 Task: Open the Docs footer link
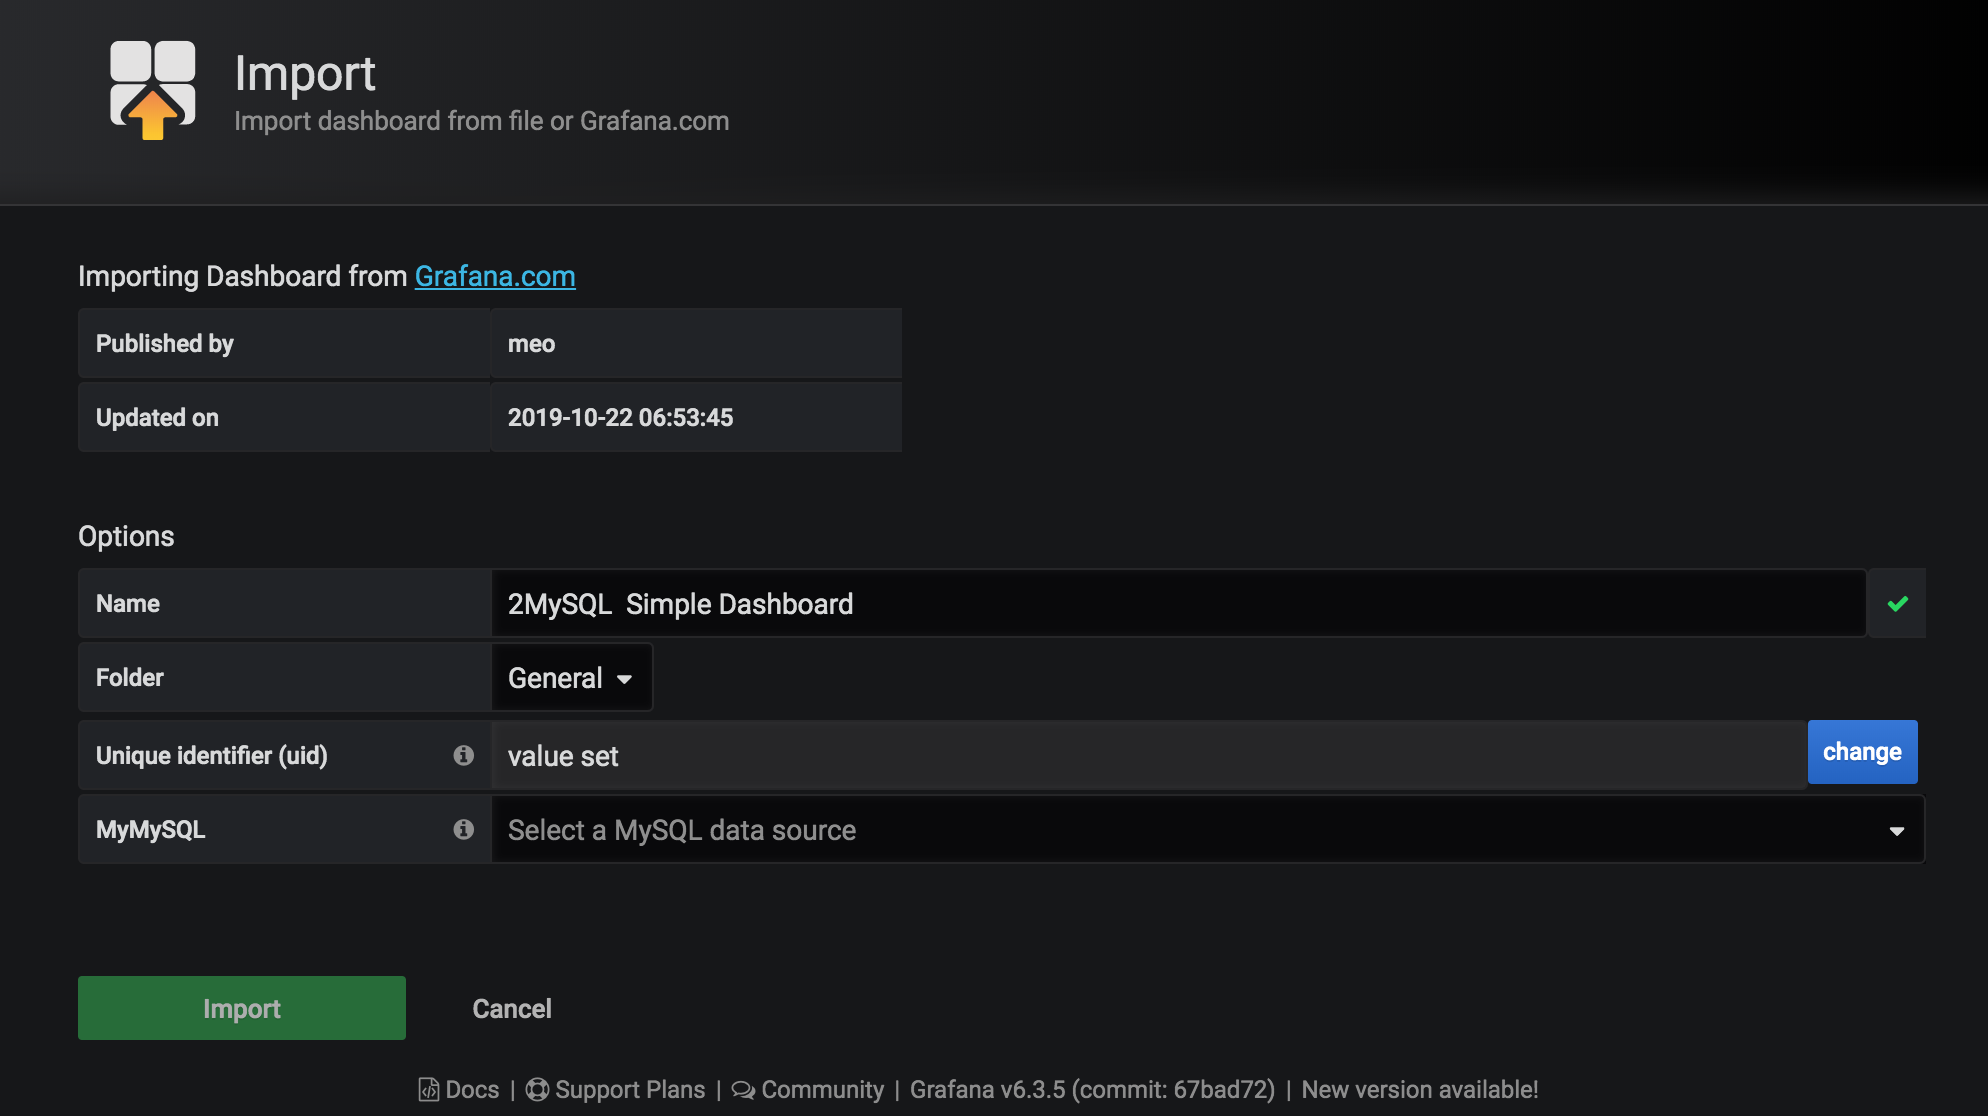[x=459, y=1089]
